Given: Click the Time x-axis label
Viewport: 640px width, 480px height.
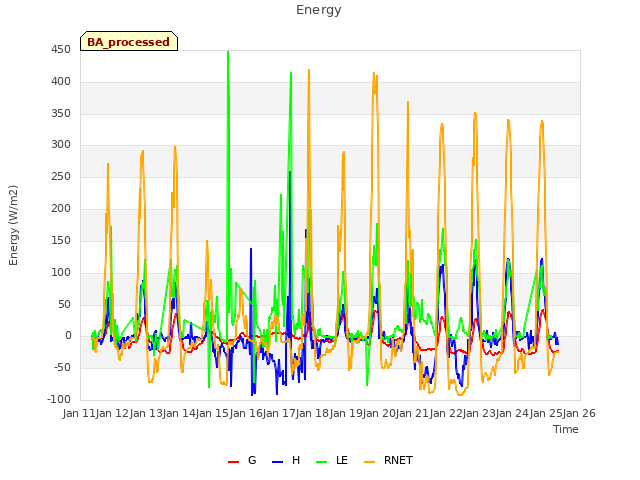Looking at the screenshot, I should [566, 429].
